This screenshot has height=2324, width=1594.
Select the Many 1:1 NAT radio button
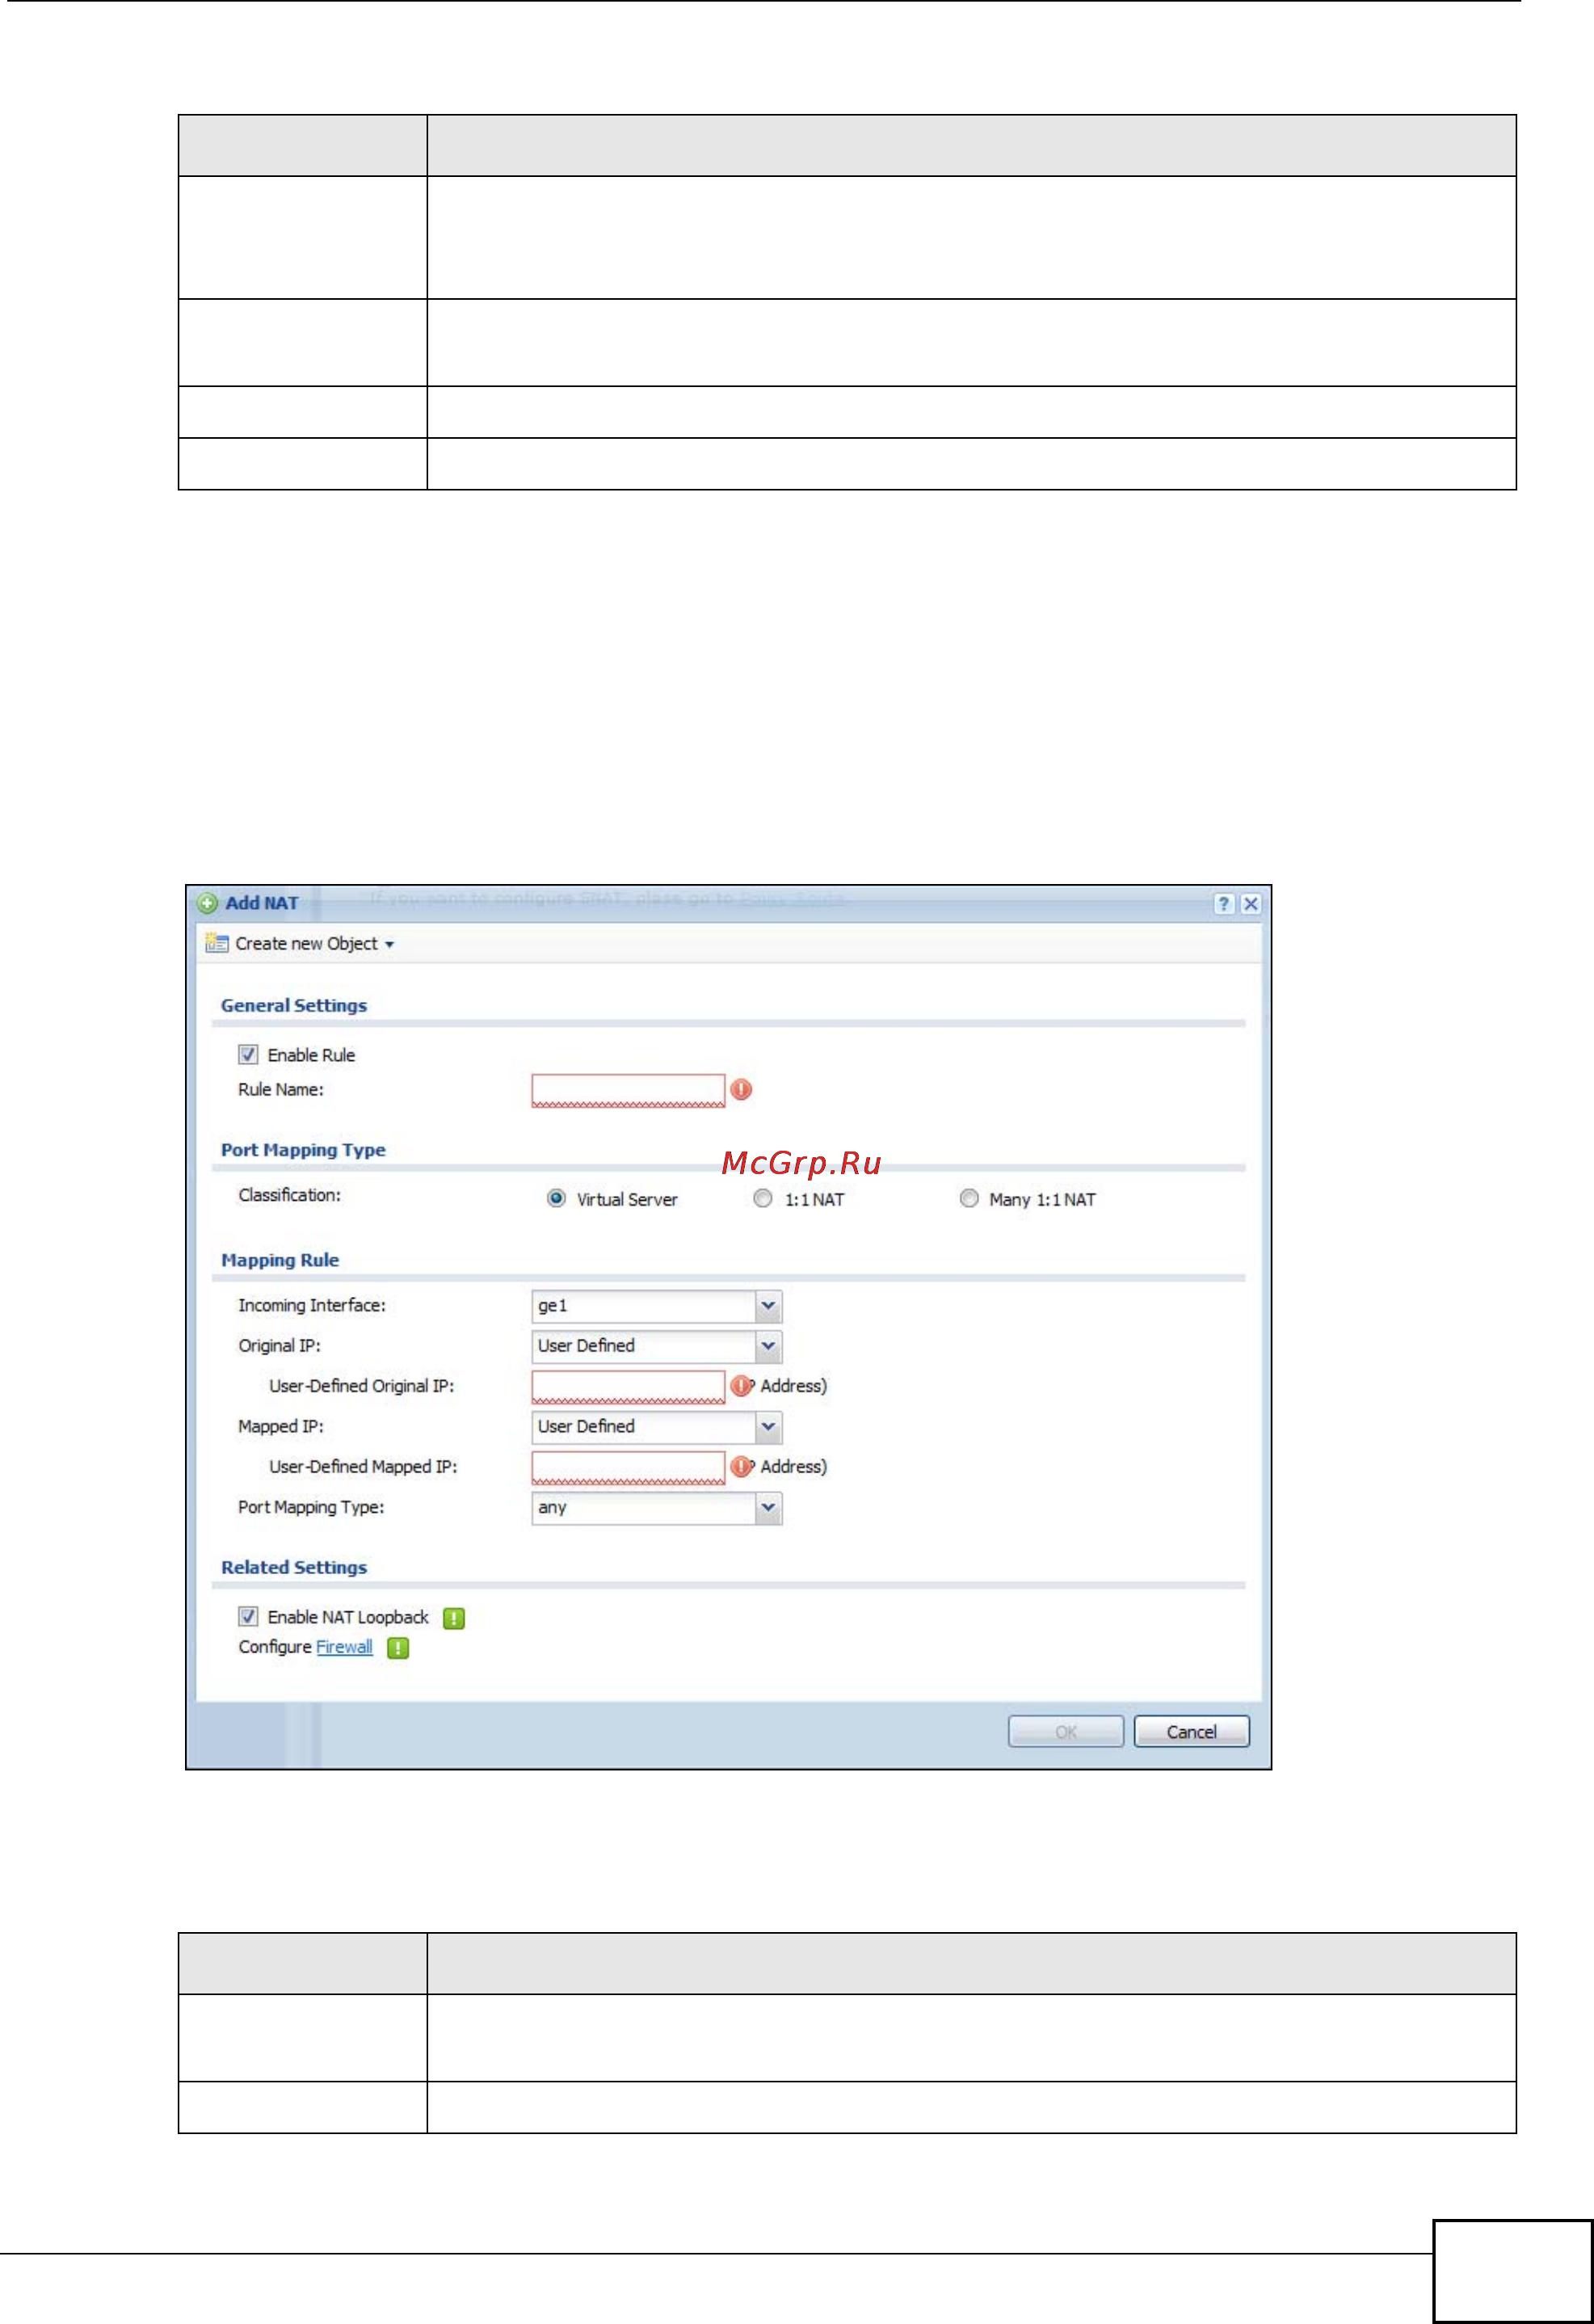pyautogui.click(x=969, y=1199)
